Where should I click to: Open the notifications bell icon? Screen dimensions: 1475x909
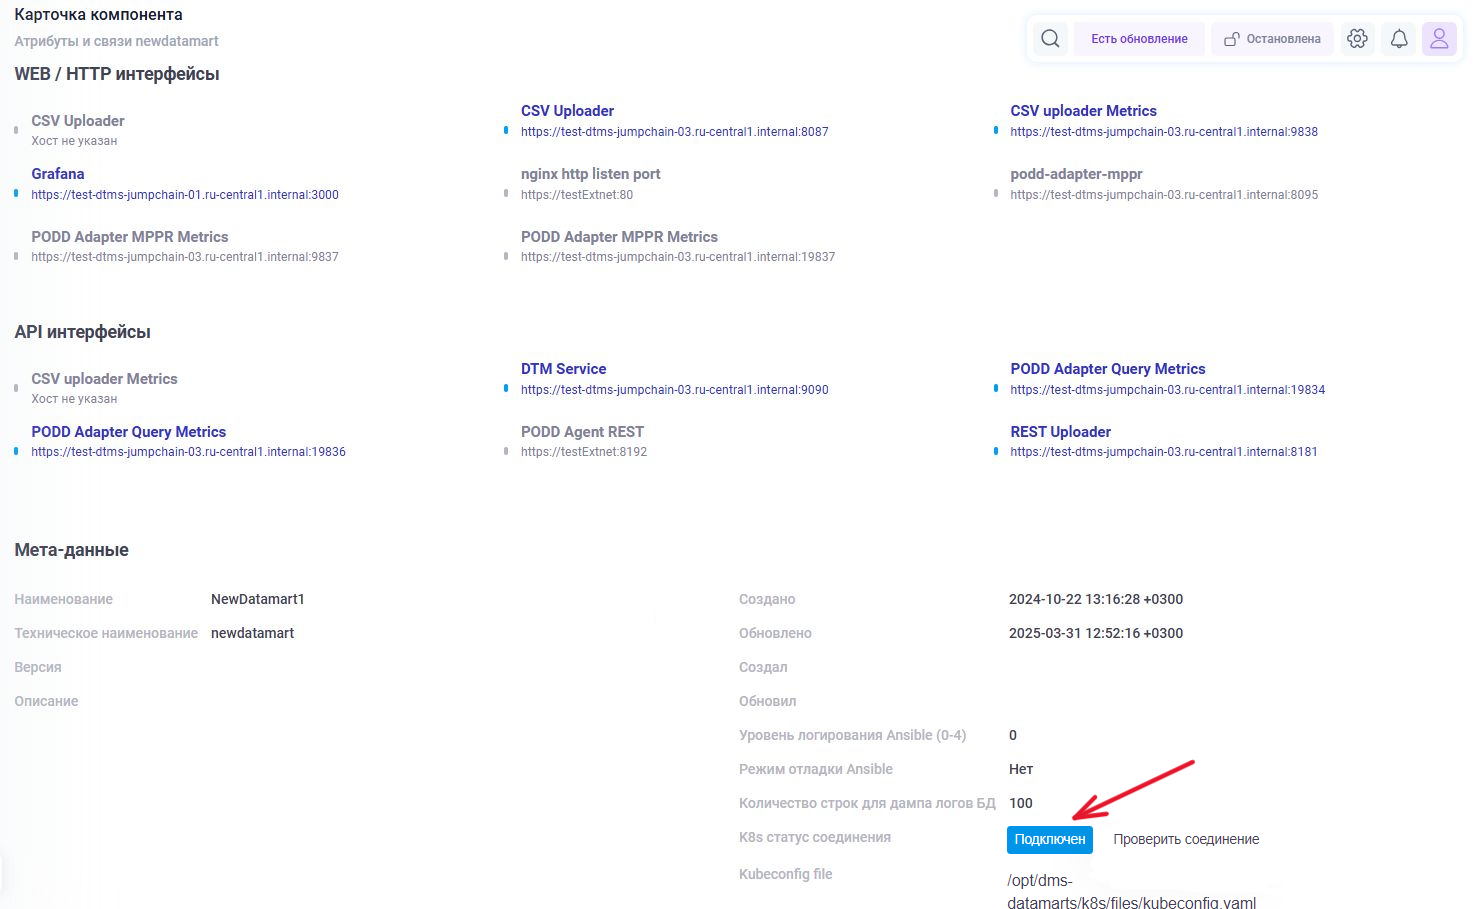coord(1399,39)
